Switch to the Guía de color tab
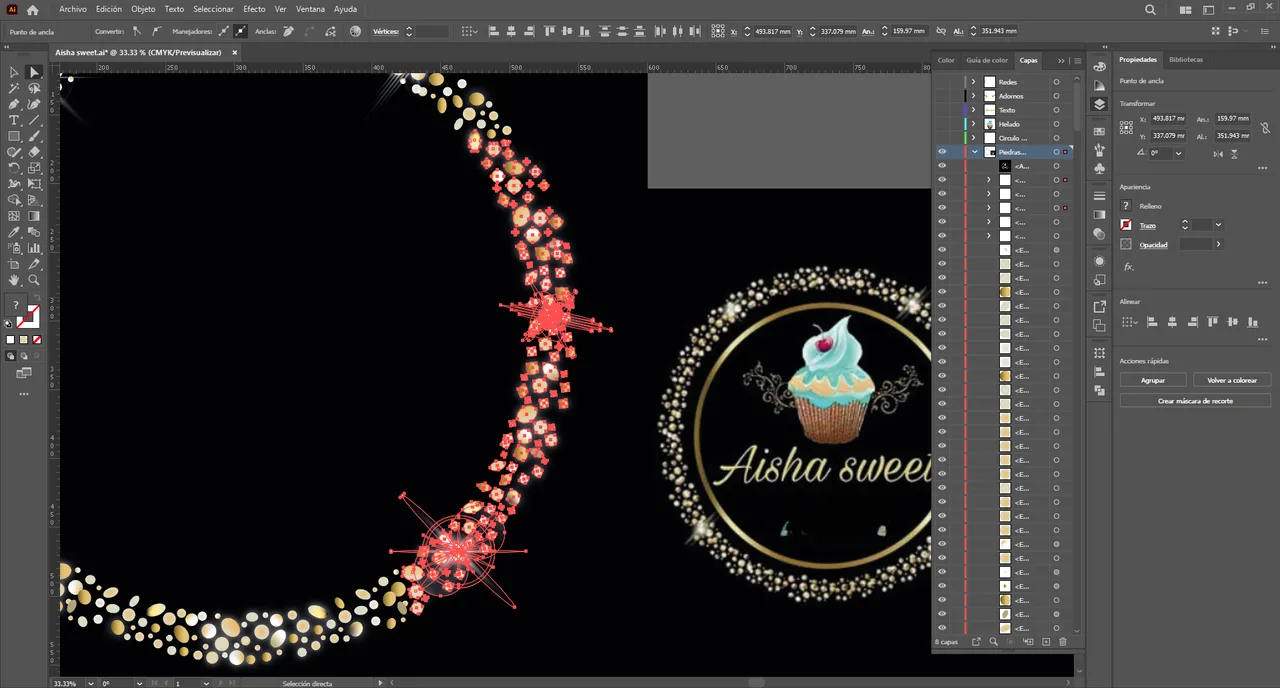 (x=987, y=60)
